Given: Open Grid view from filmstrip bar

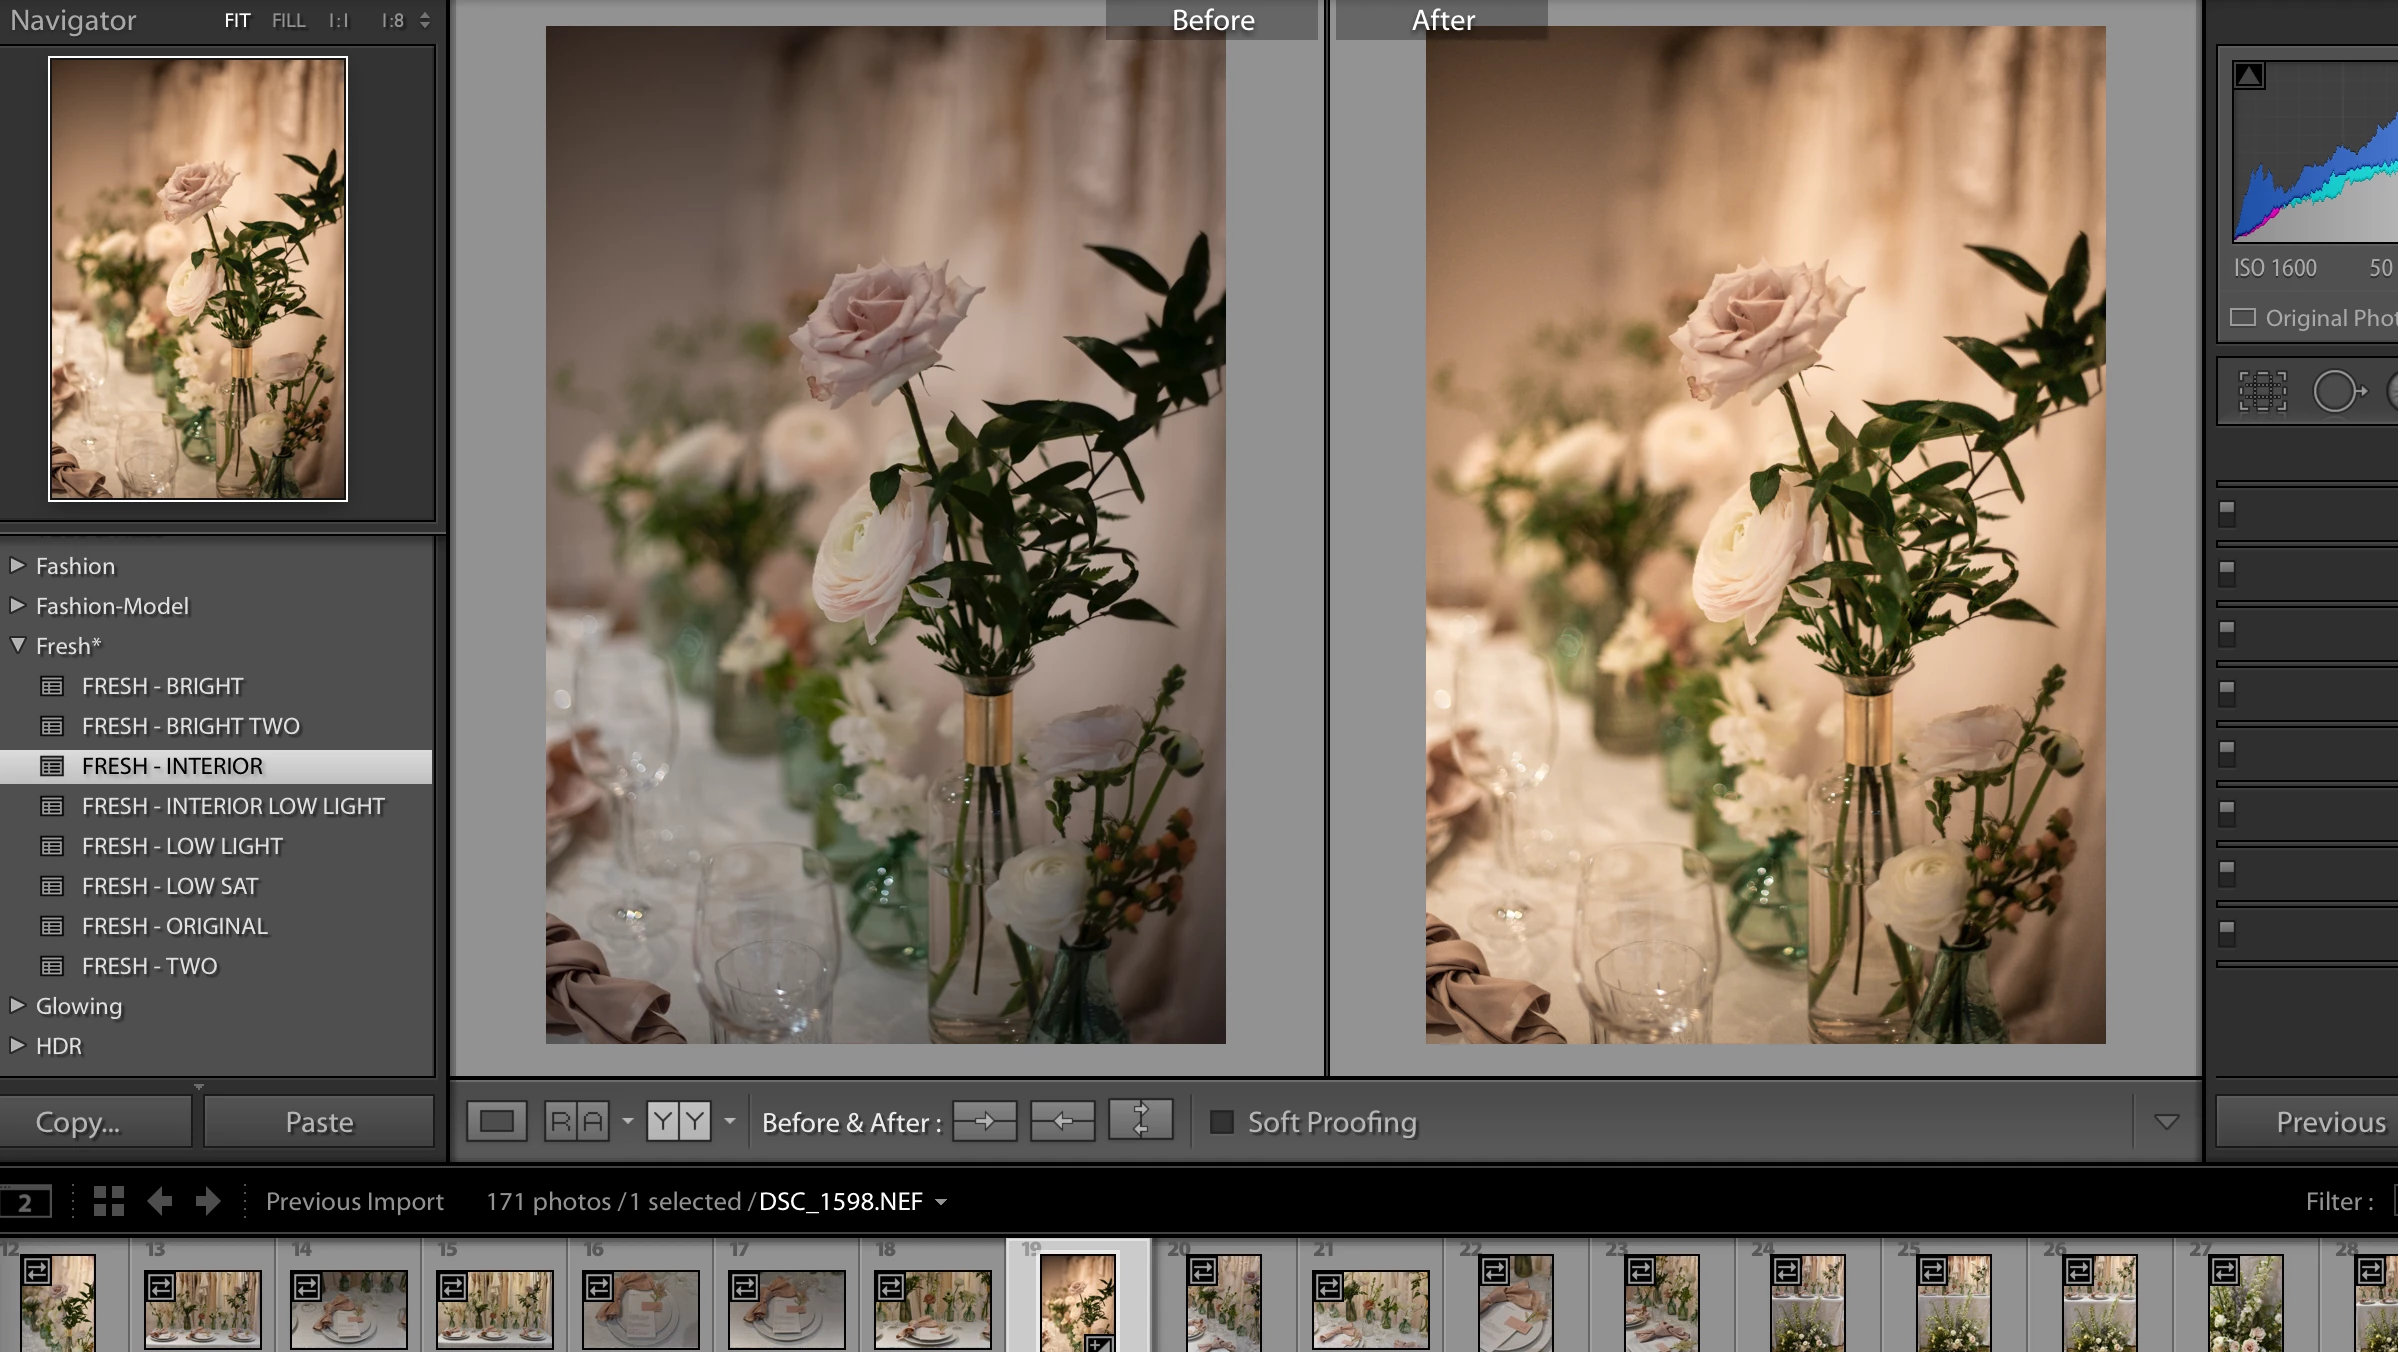Looking at the screenshot, I should point(108,1201).
